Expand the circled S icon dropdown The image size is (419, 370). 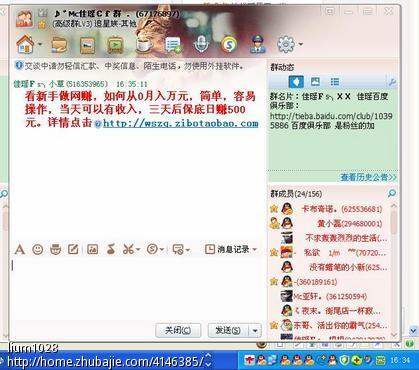(162, 249)
